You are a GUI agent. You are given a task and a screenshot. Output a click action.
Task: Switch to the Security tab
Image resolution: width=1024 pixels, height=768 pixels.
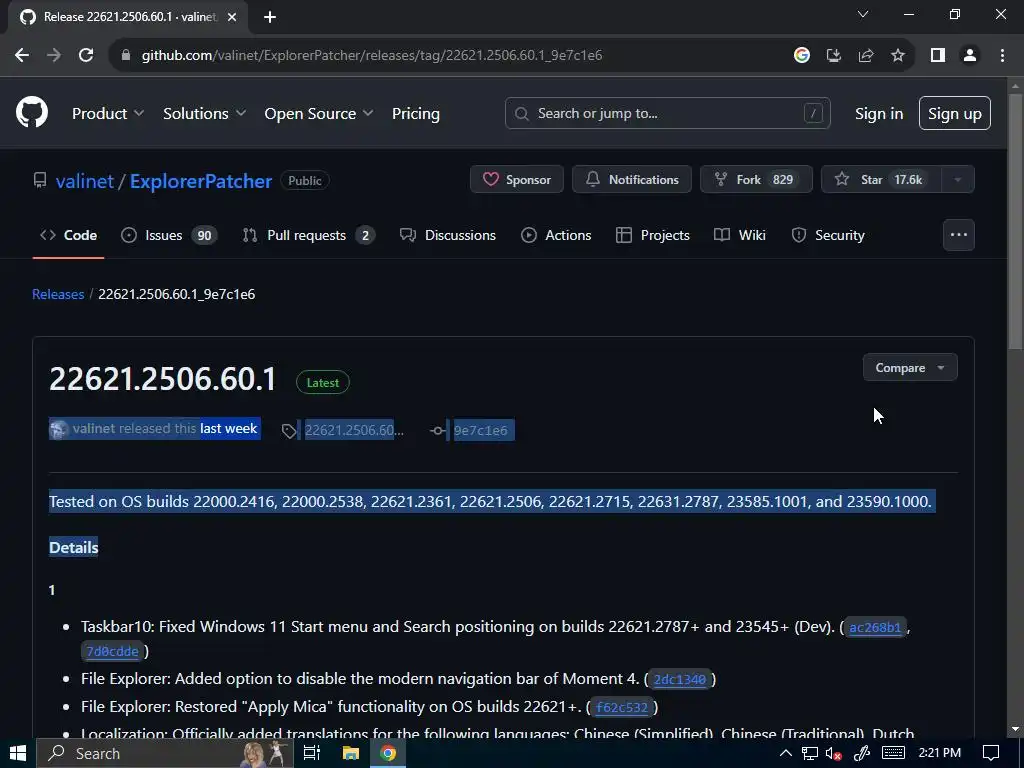point(827,235)
